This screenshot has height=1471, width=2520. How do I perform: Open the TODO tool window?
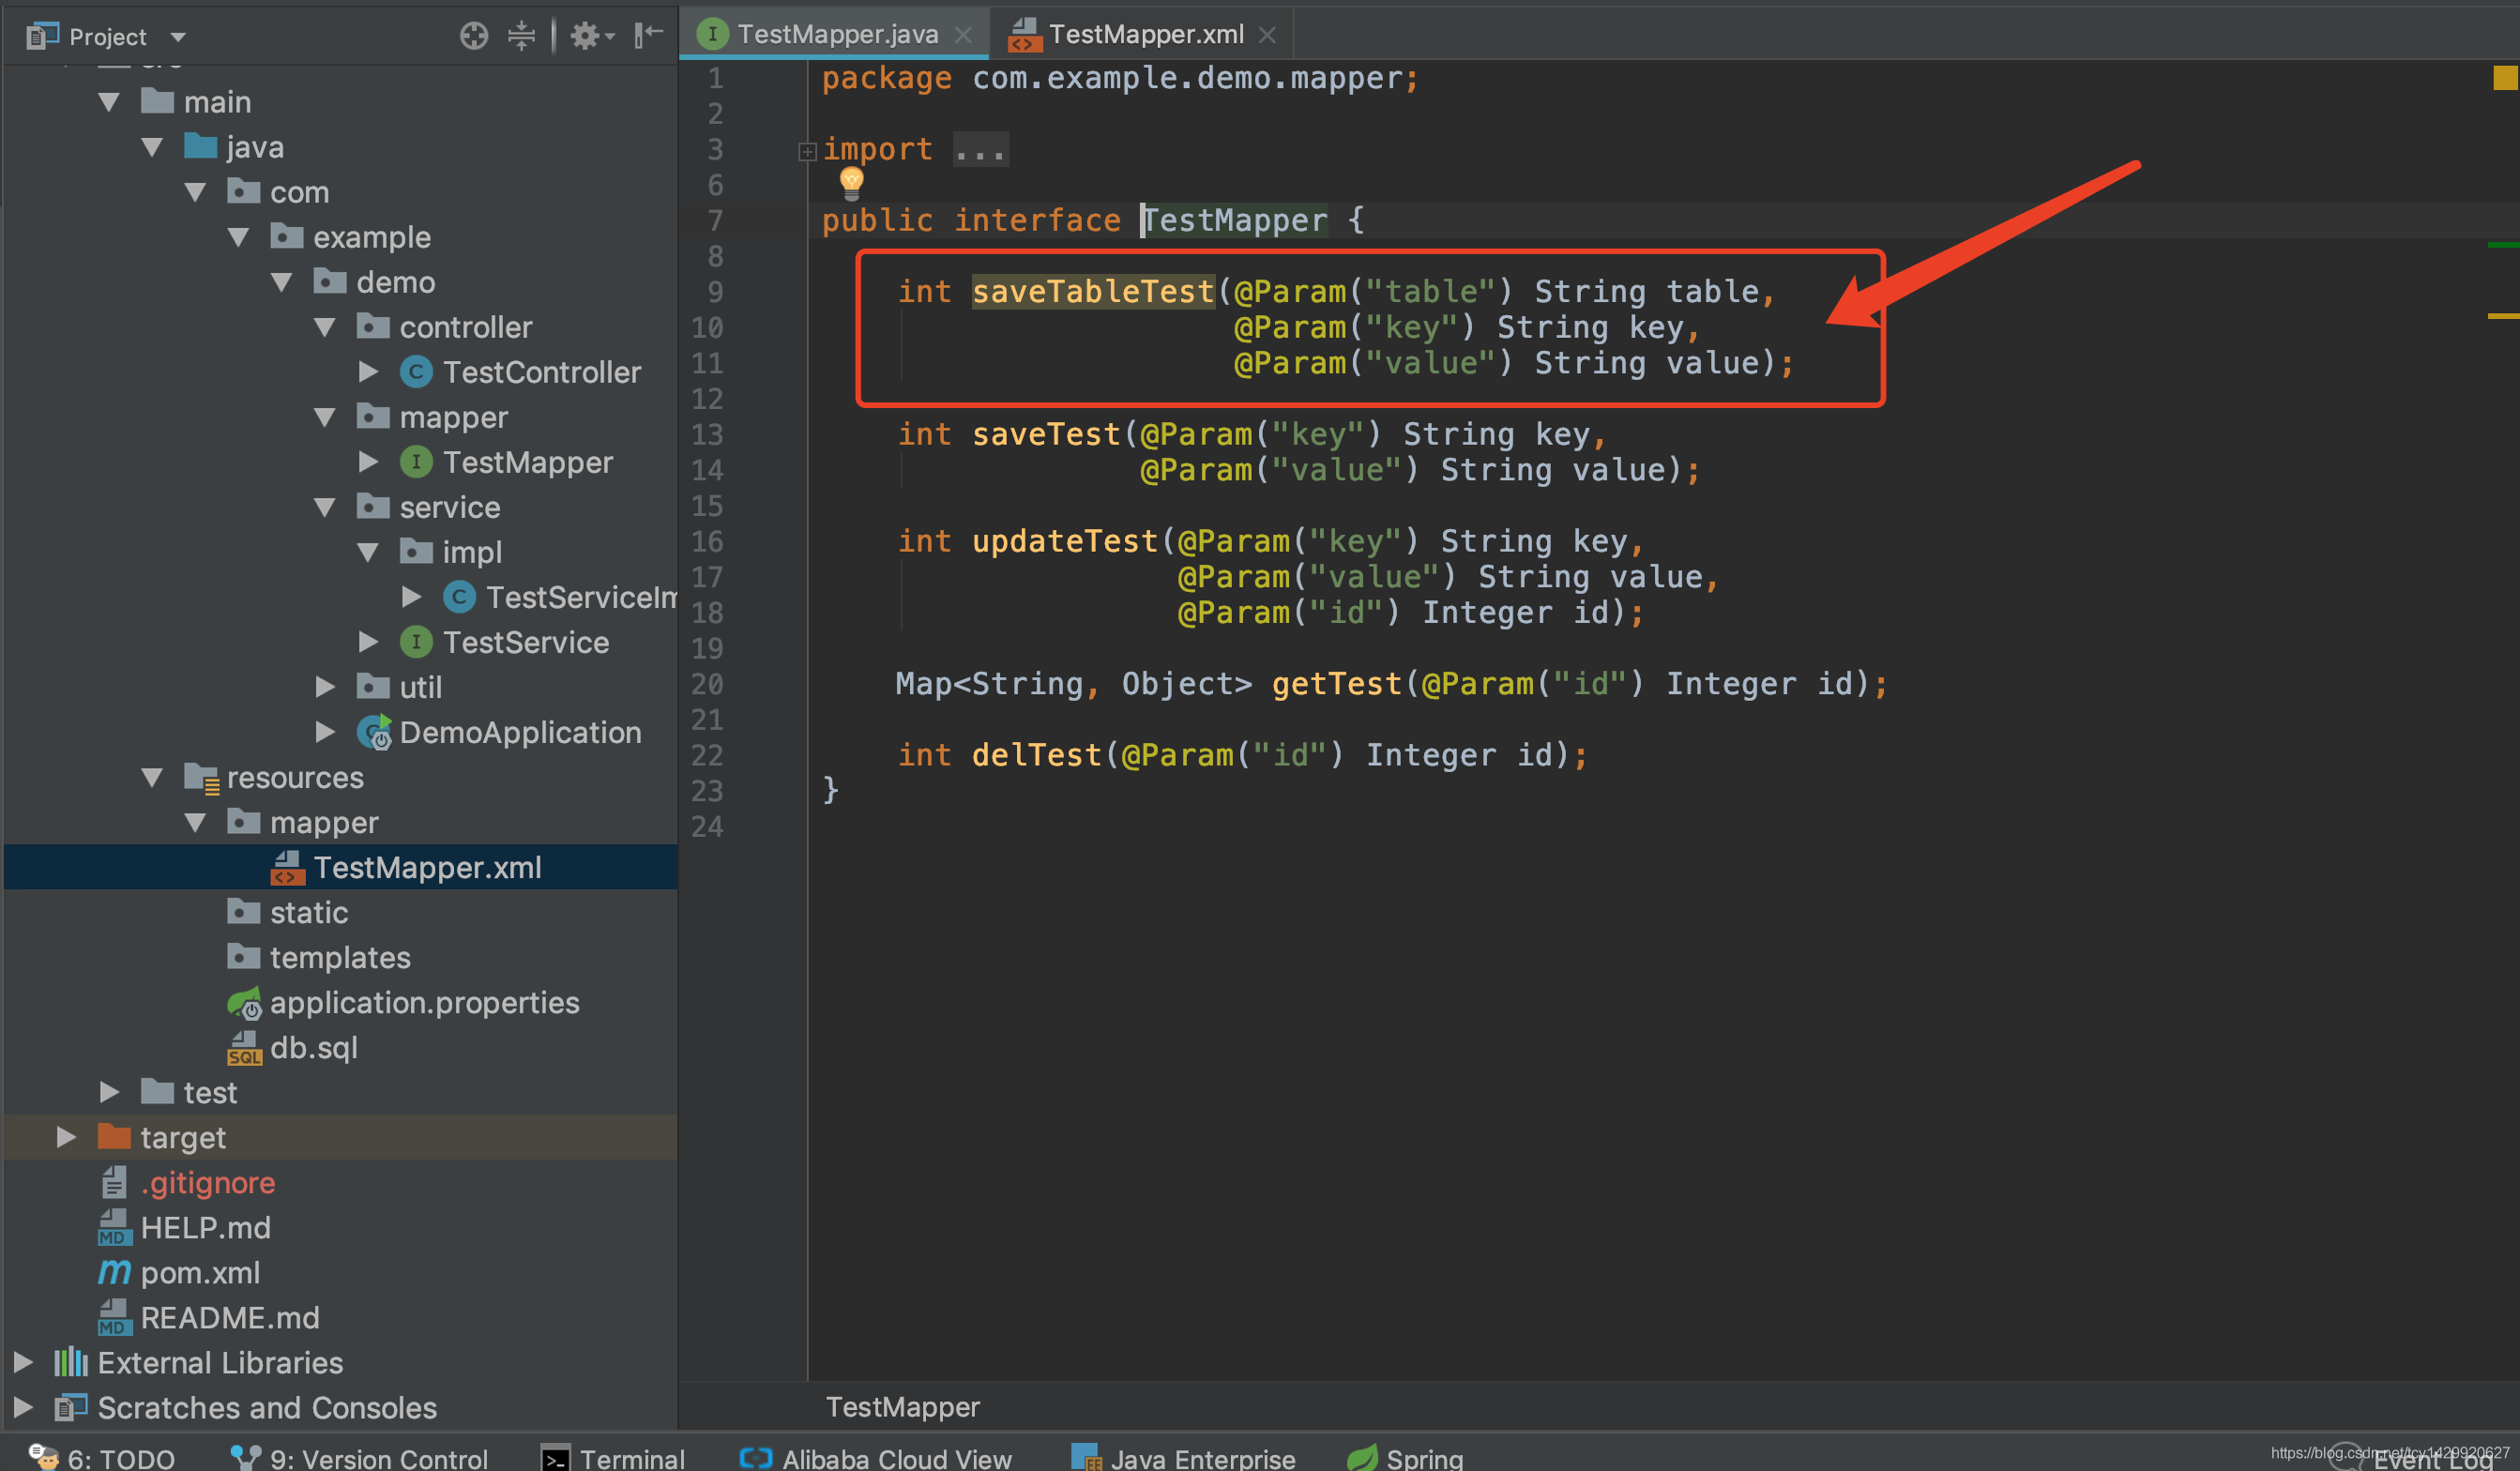click(102, 1458)
